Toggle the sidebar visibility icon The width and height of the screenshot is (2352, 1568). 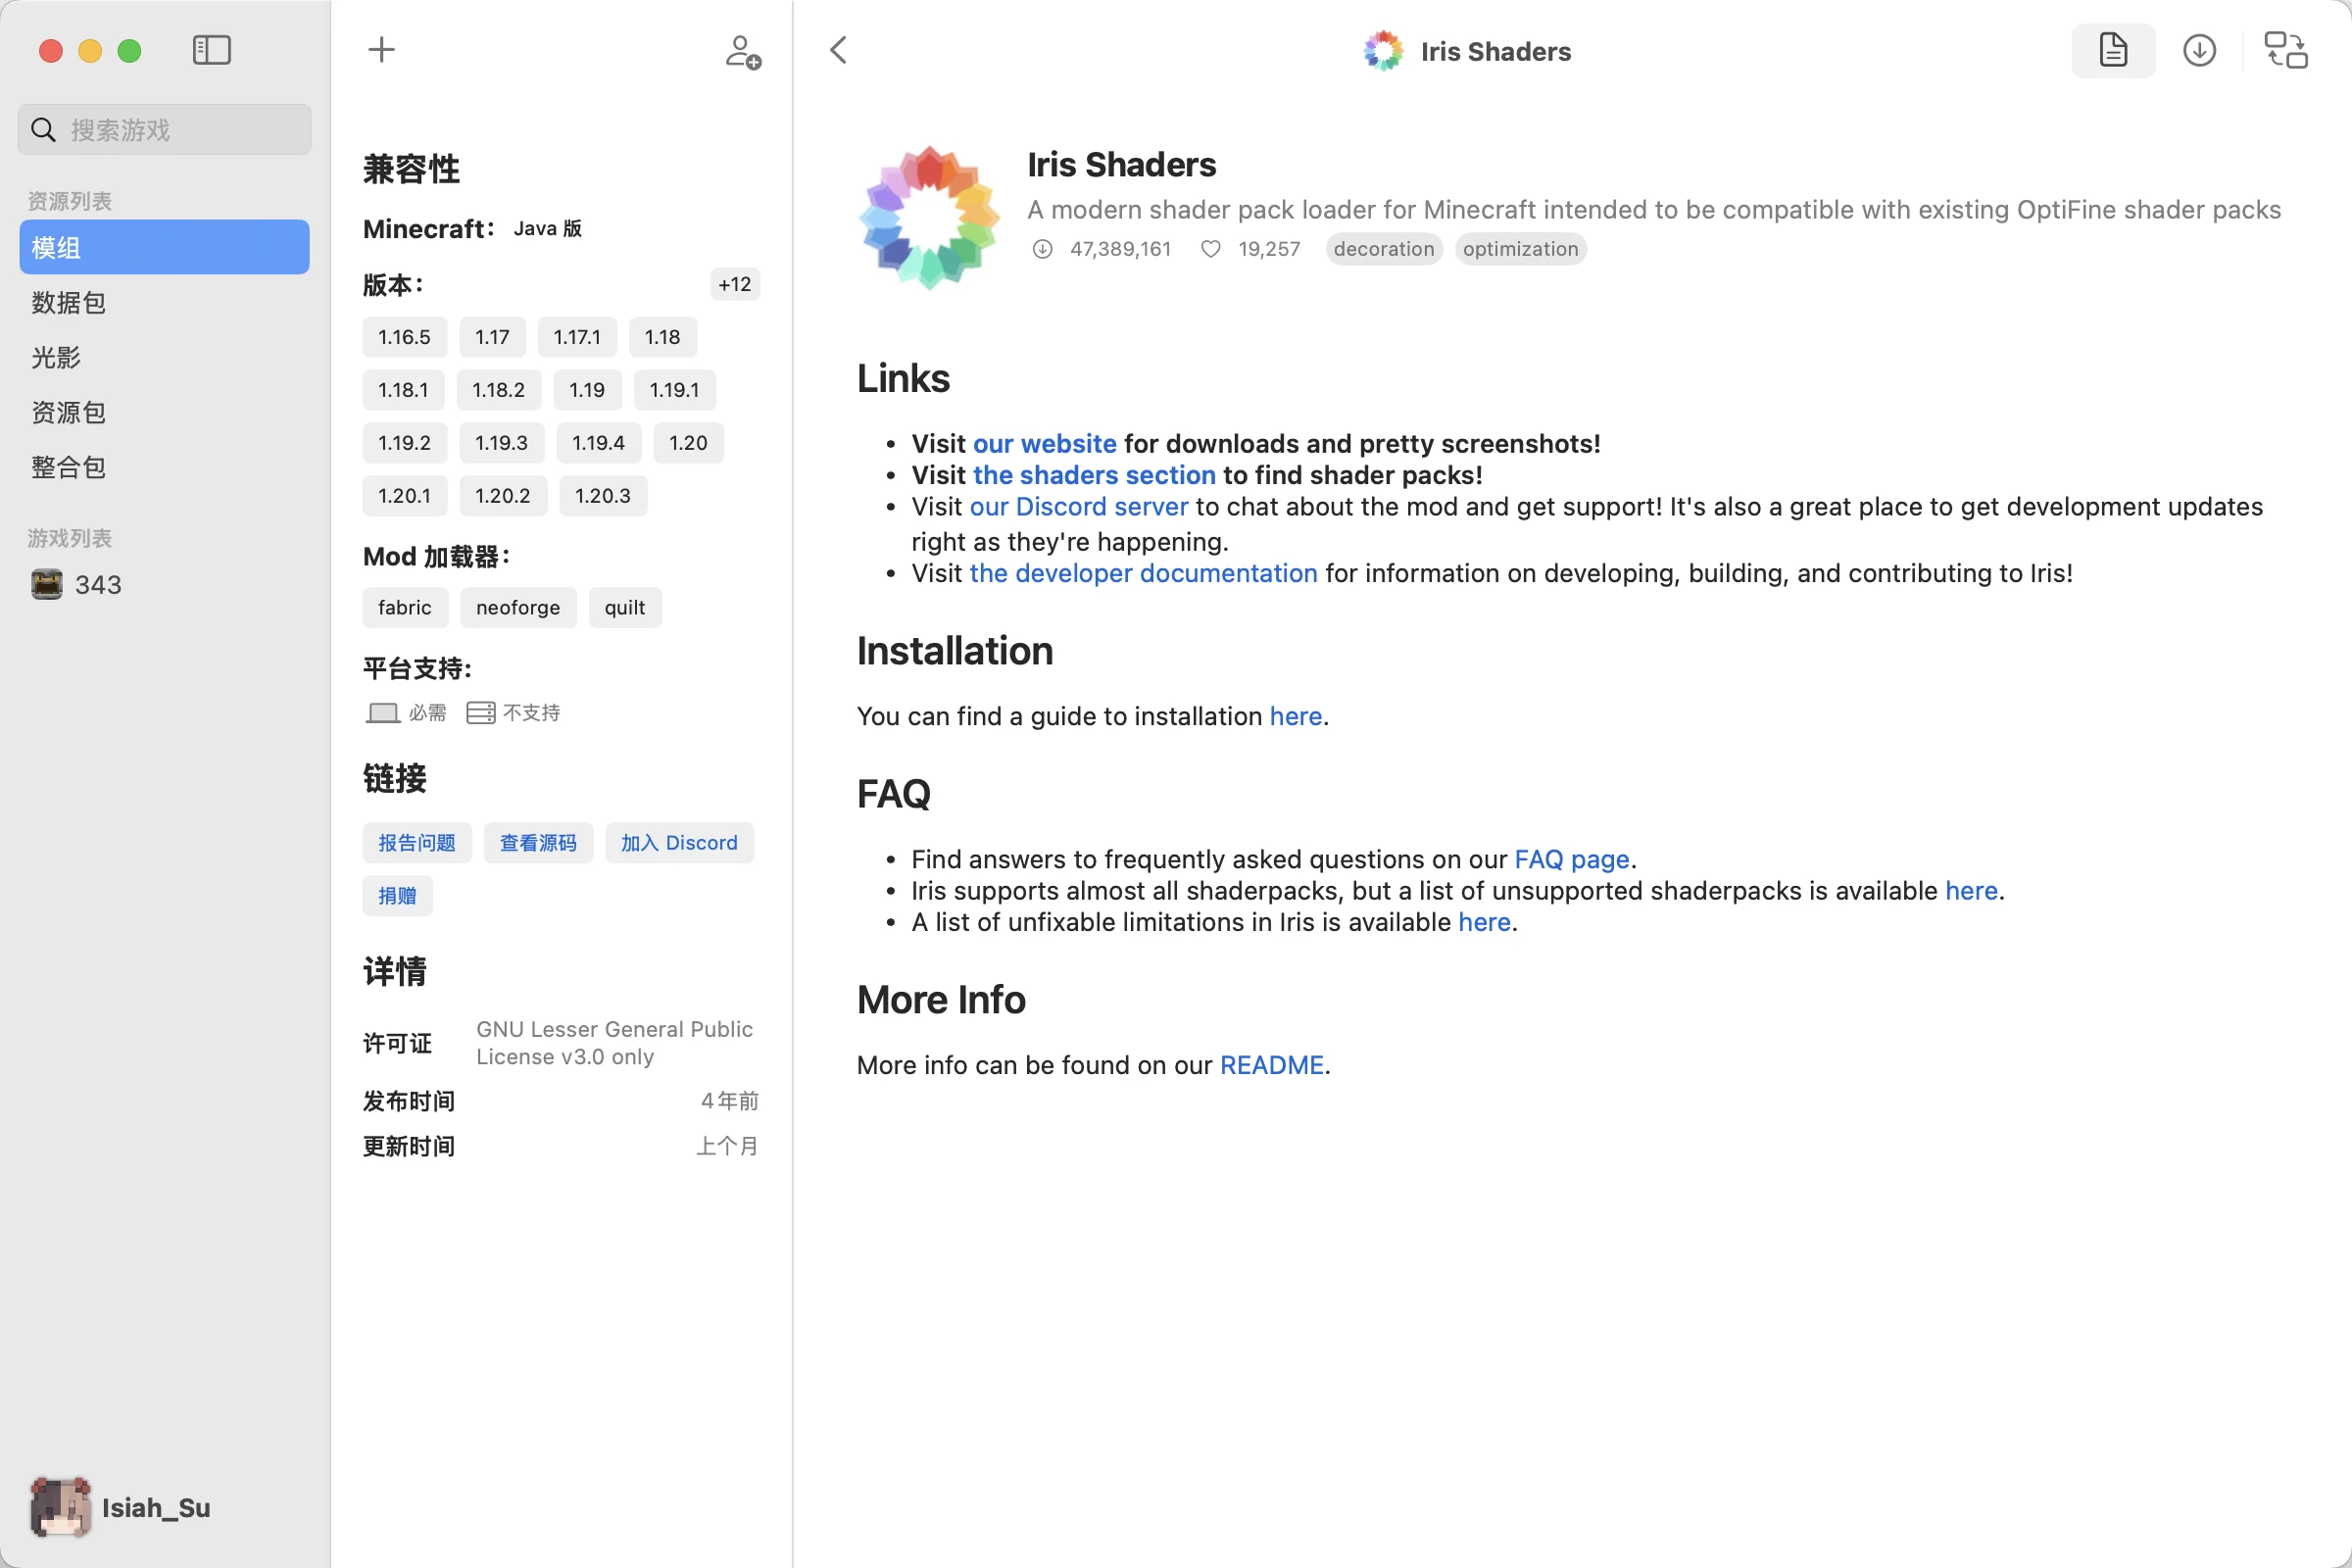211,50
